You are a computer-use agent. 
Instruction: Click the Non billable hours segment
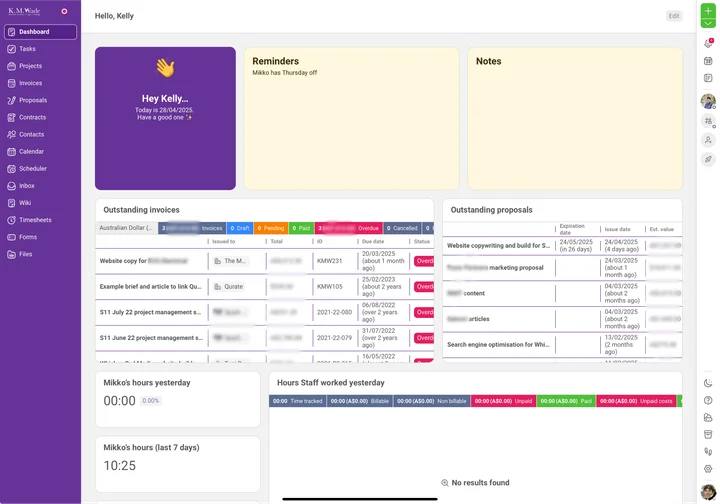tap(432, 401)
